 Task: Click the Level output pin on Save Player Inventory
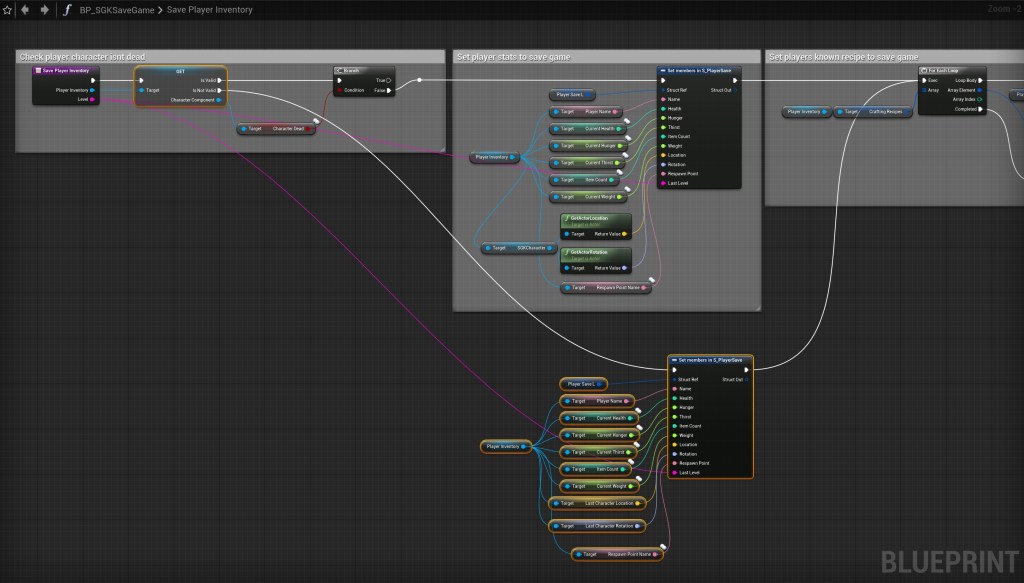click(92, 99)
